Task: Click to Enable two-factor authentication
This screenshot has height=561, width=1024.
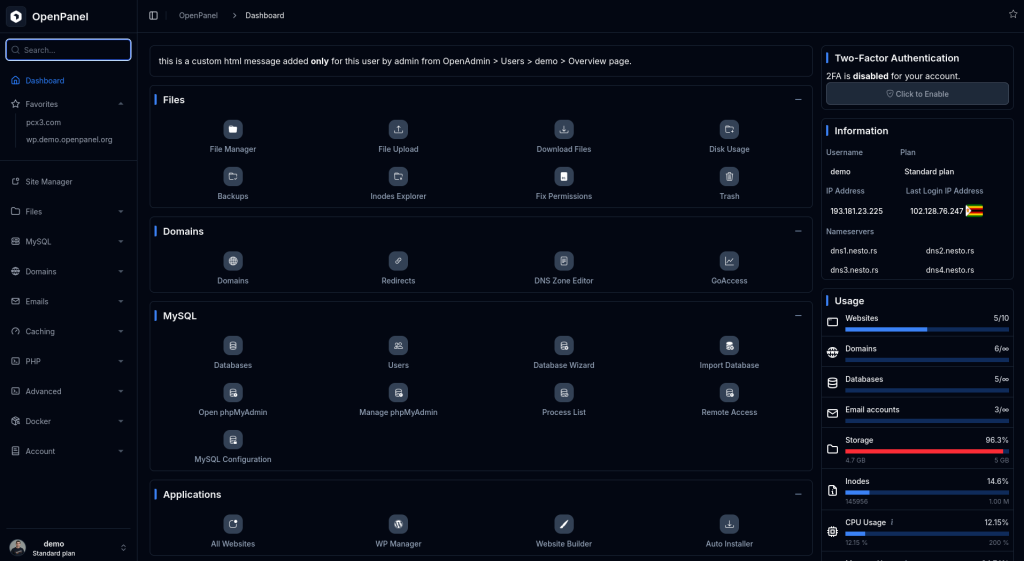Action: [x=917, y=94]
